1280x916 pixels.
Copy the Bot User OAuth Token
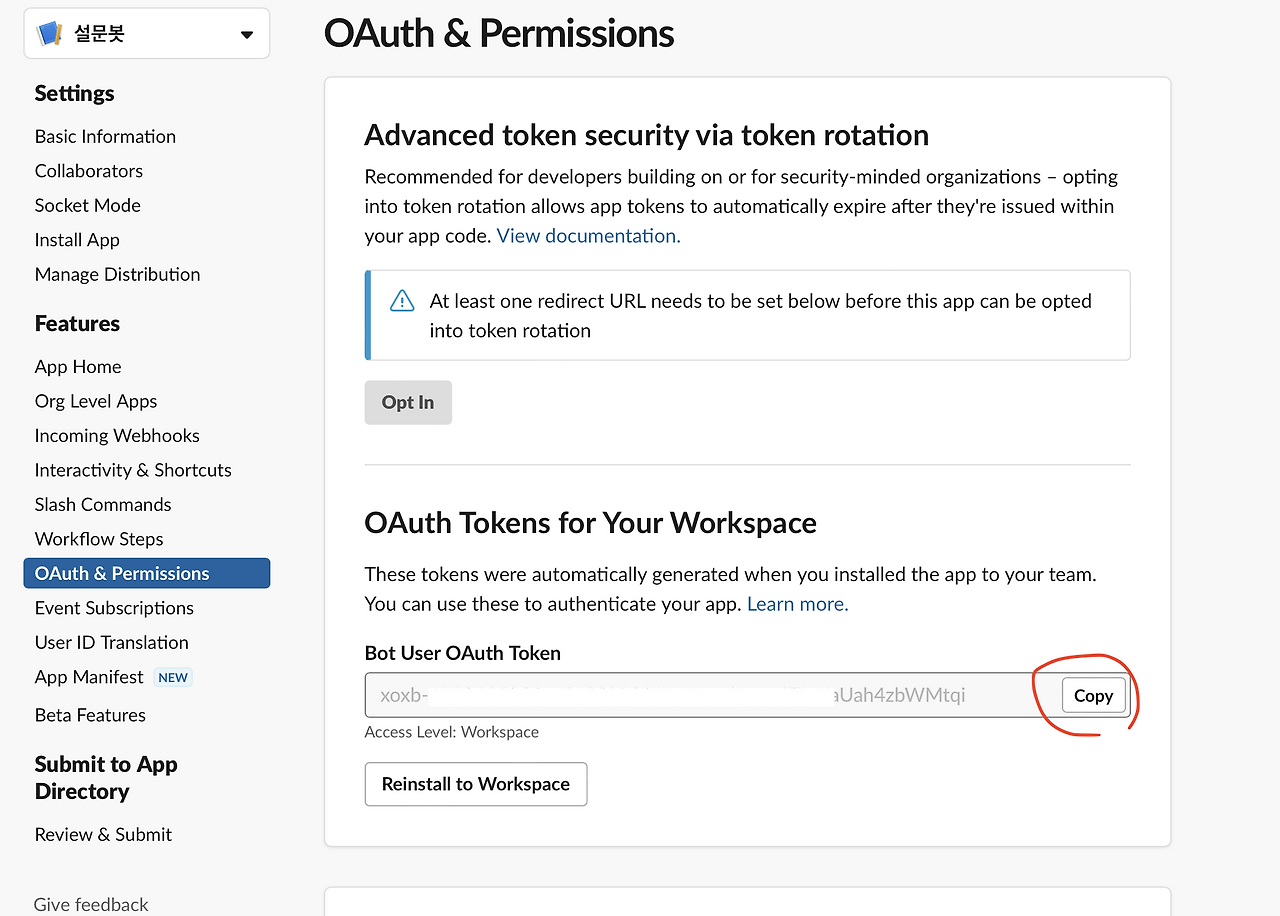point(1093,696)
